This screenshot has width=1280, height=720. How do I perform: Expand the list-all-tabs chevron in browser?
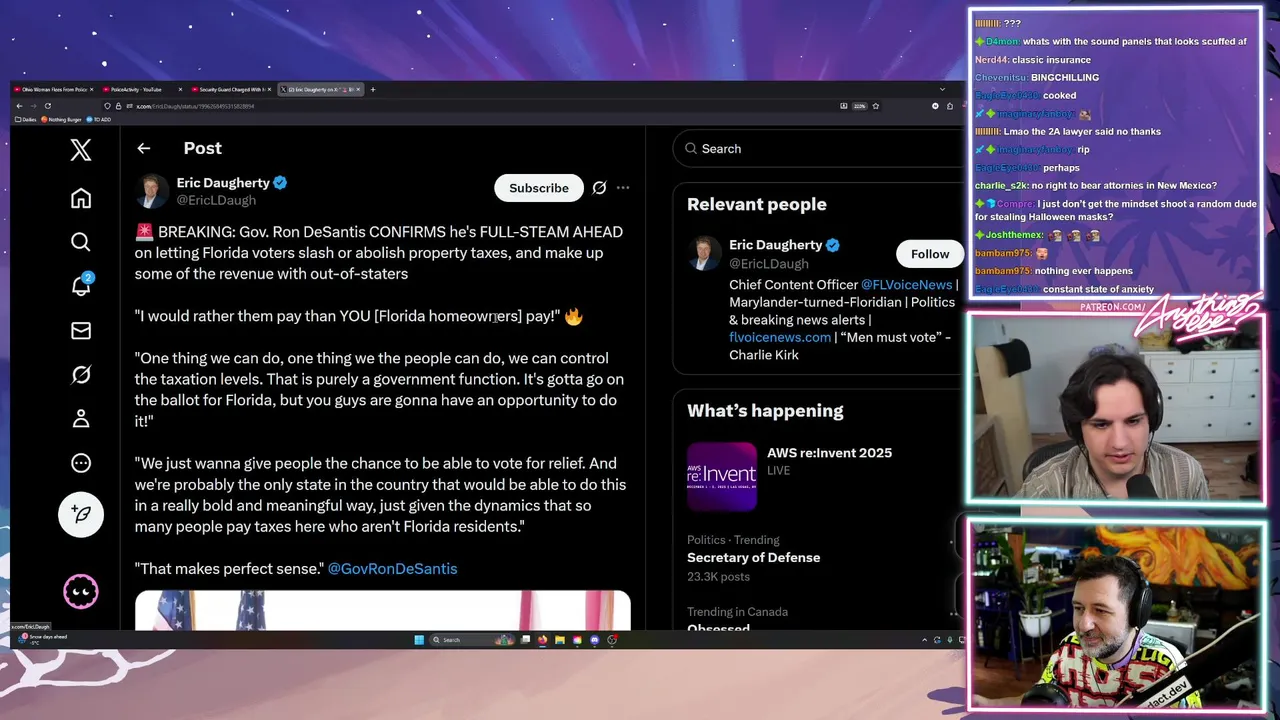(x=942, y=89)
